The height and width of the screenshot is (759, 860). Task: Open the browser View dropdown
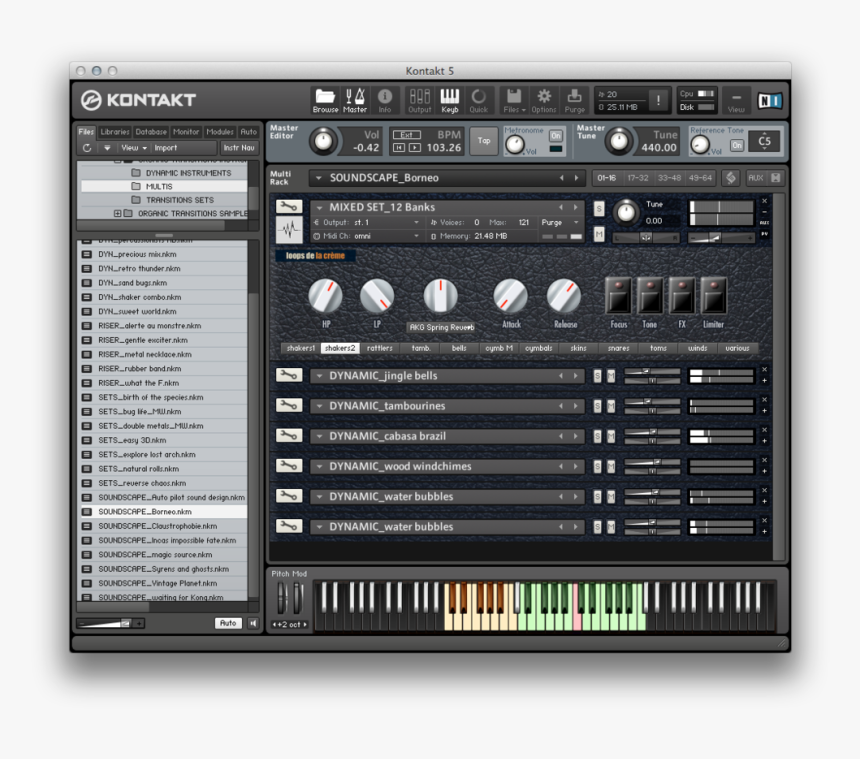click(134, 148)
